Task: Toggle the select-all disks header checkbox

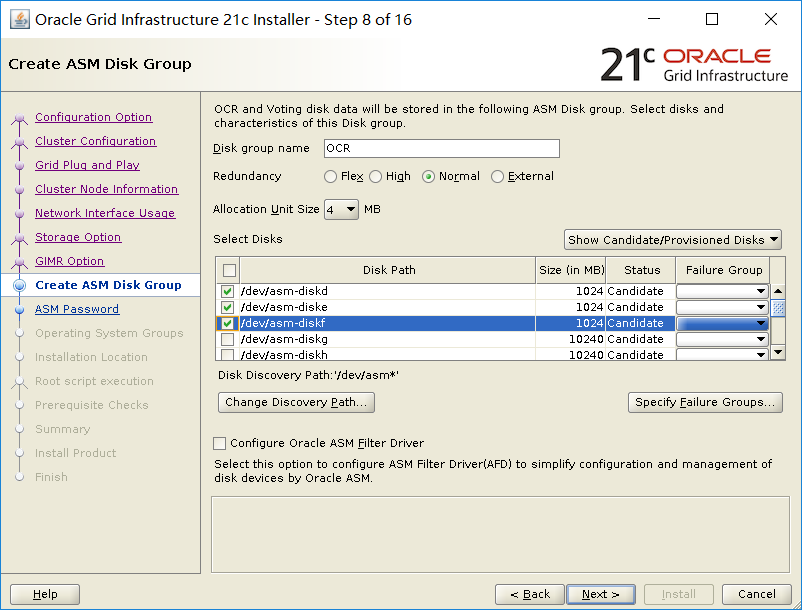Action: (229, 270)
